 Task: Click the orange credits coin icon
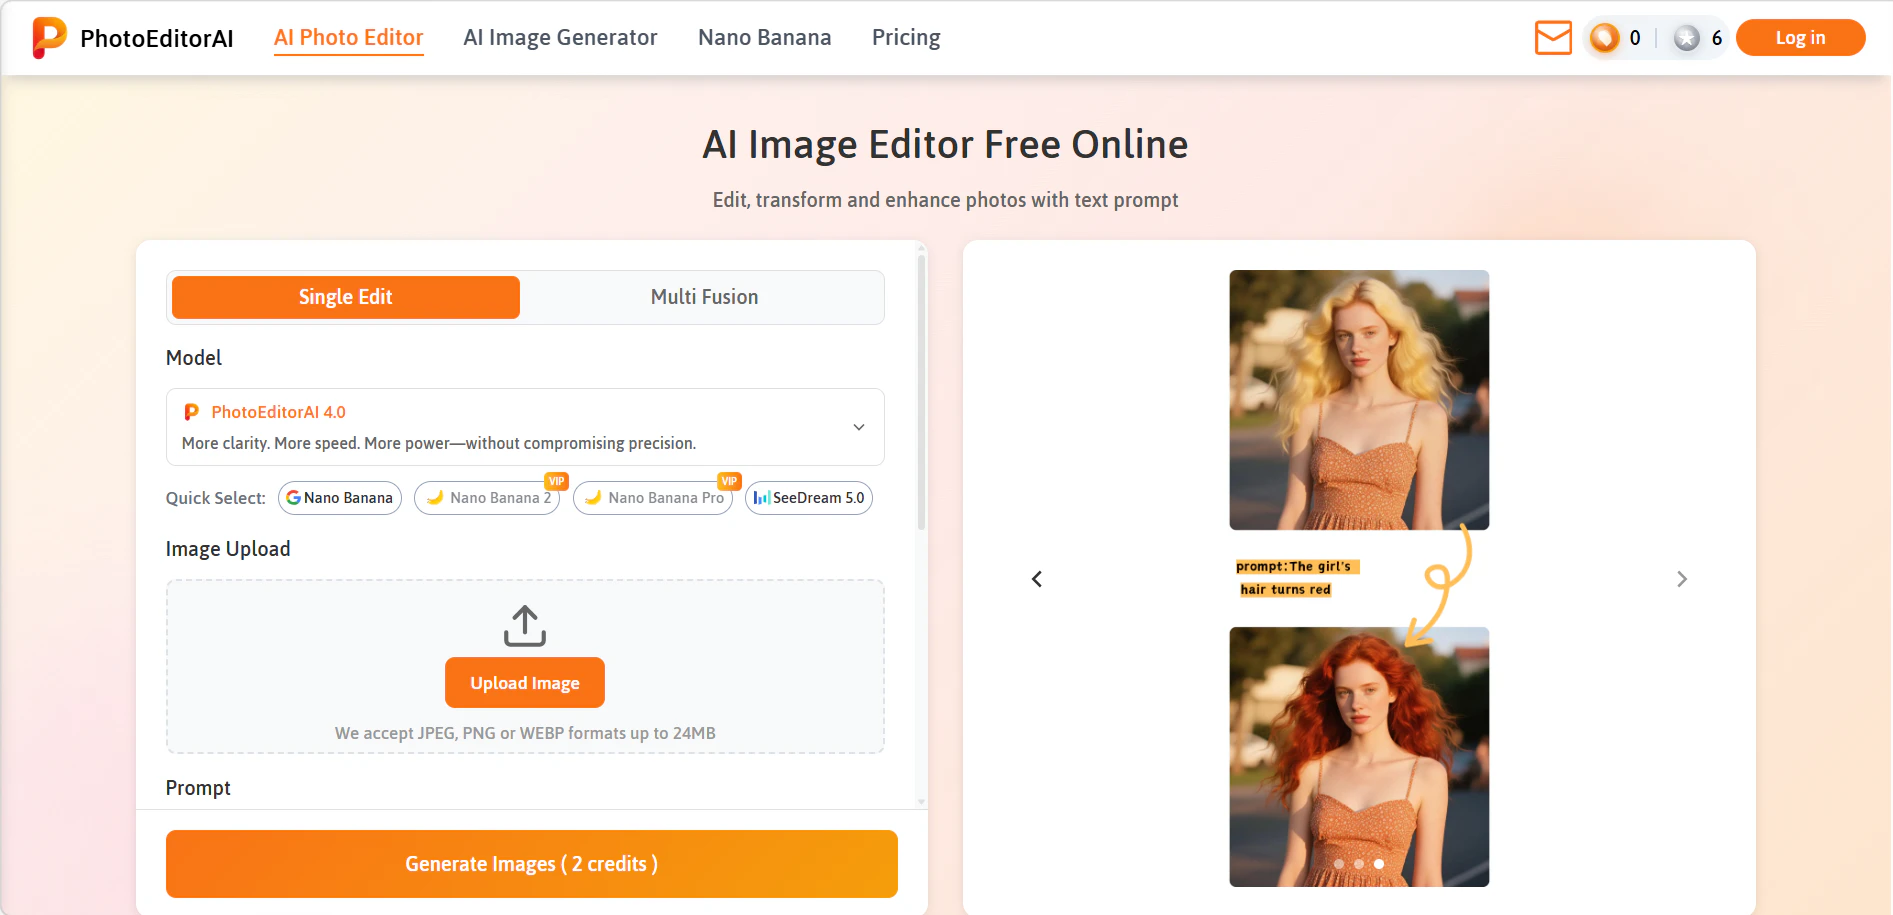(x=1605, y=38)
